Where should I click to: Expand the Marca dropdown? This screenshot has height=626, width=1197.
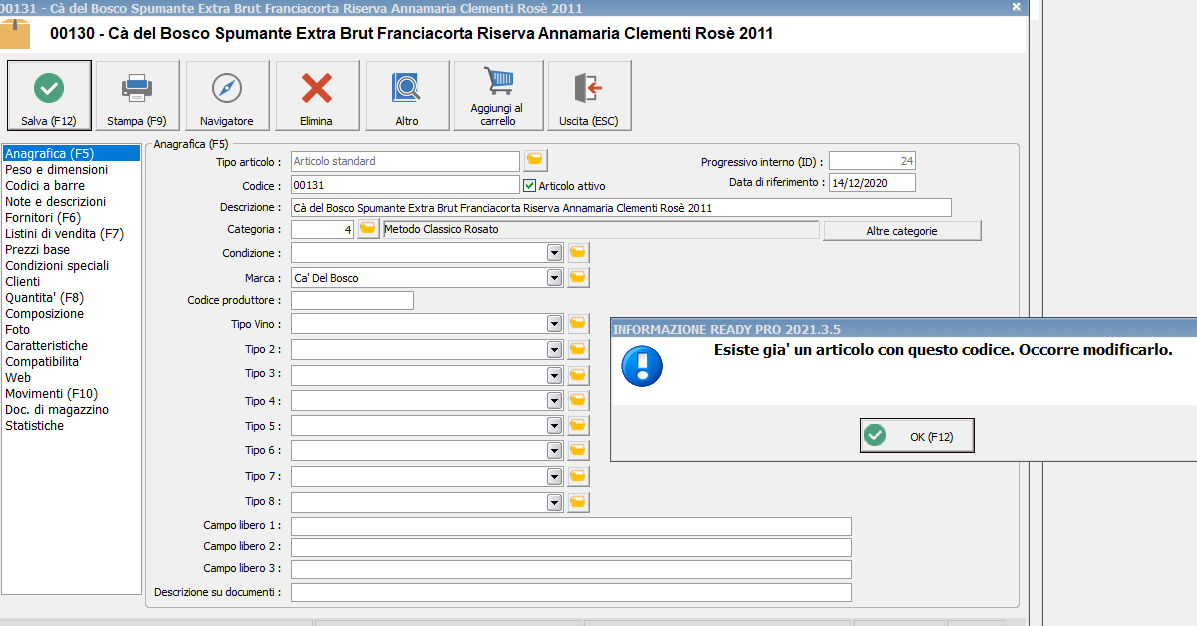click(555, 278)
